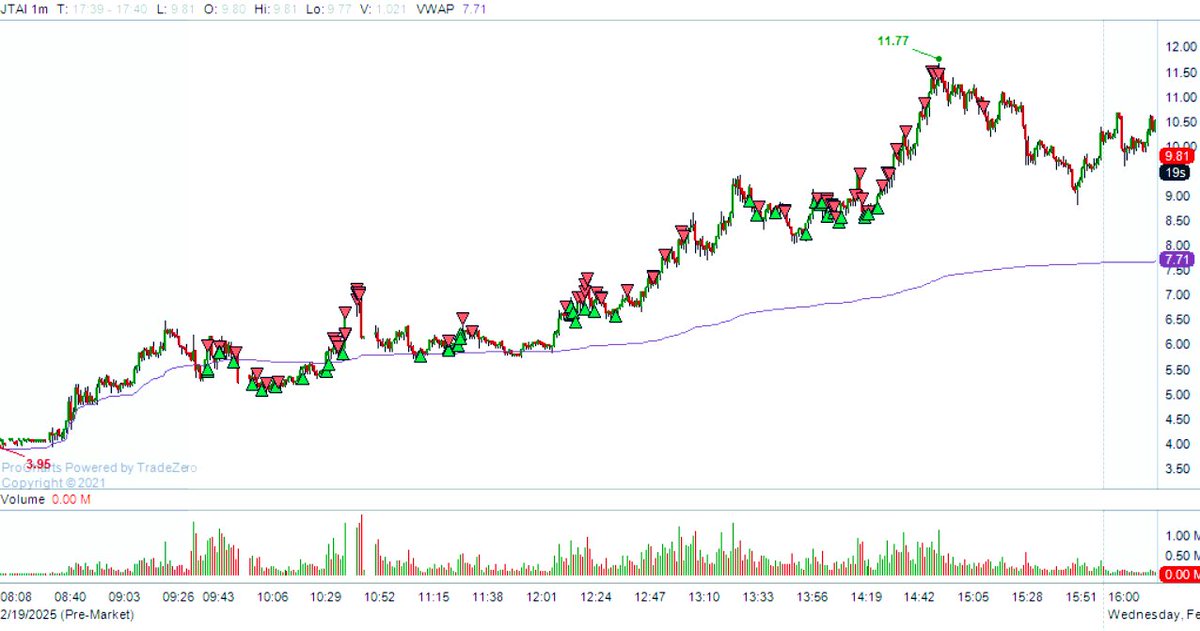Image resolution: width=1200 pixels, height=631 pixels.
Task: Click the red 3.95 low-of-day marker
Action: tap(38, 464)
